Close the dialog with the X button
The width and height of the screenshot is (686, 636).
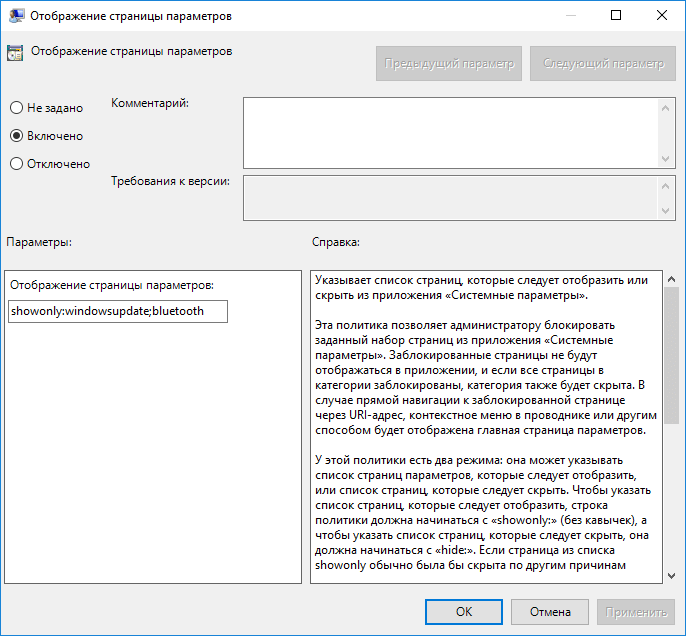pos(662,15)
